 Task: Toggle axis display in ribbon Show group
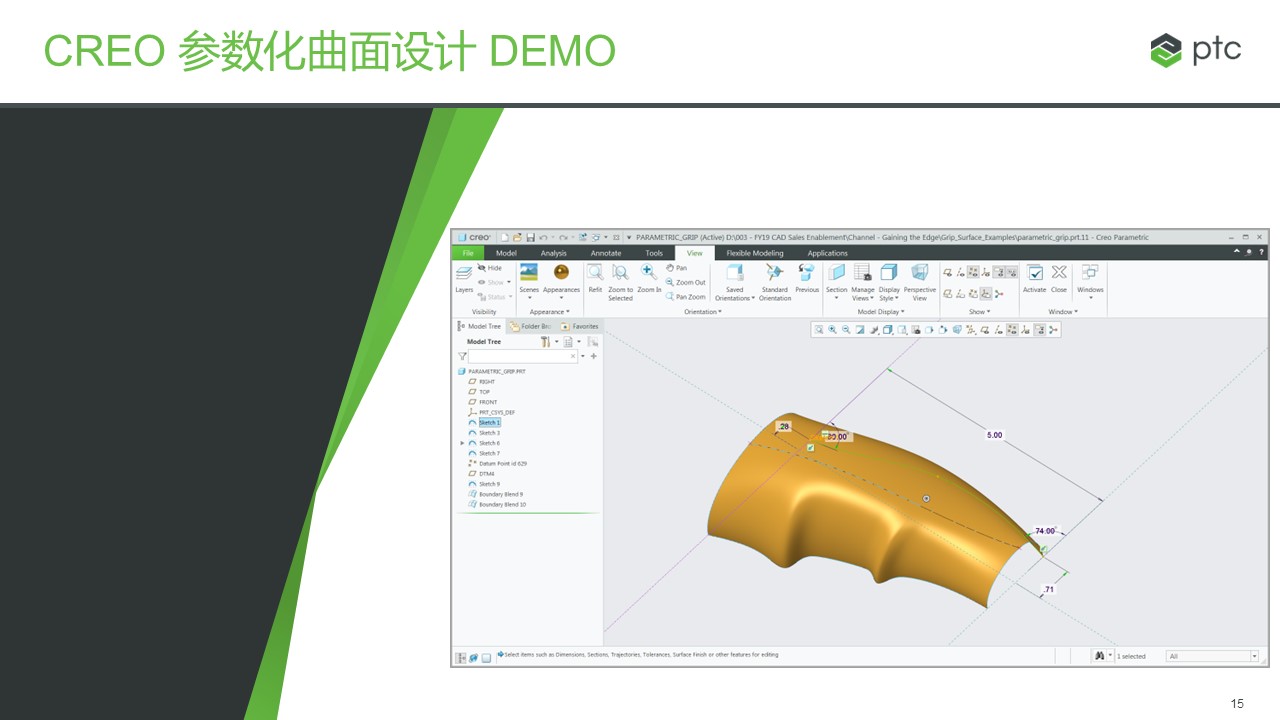960,272
